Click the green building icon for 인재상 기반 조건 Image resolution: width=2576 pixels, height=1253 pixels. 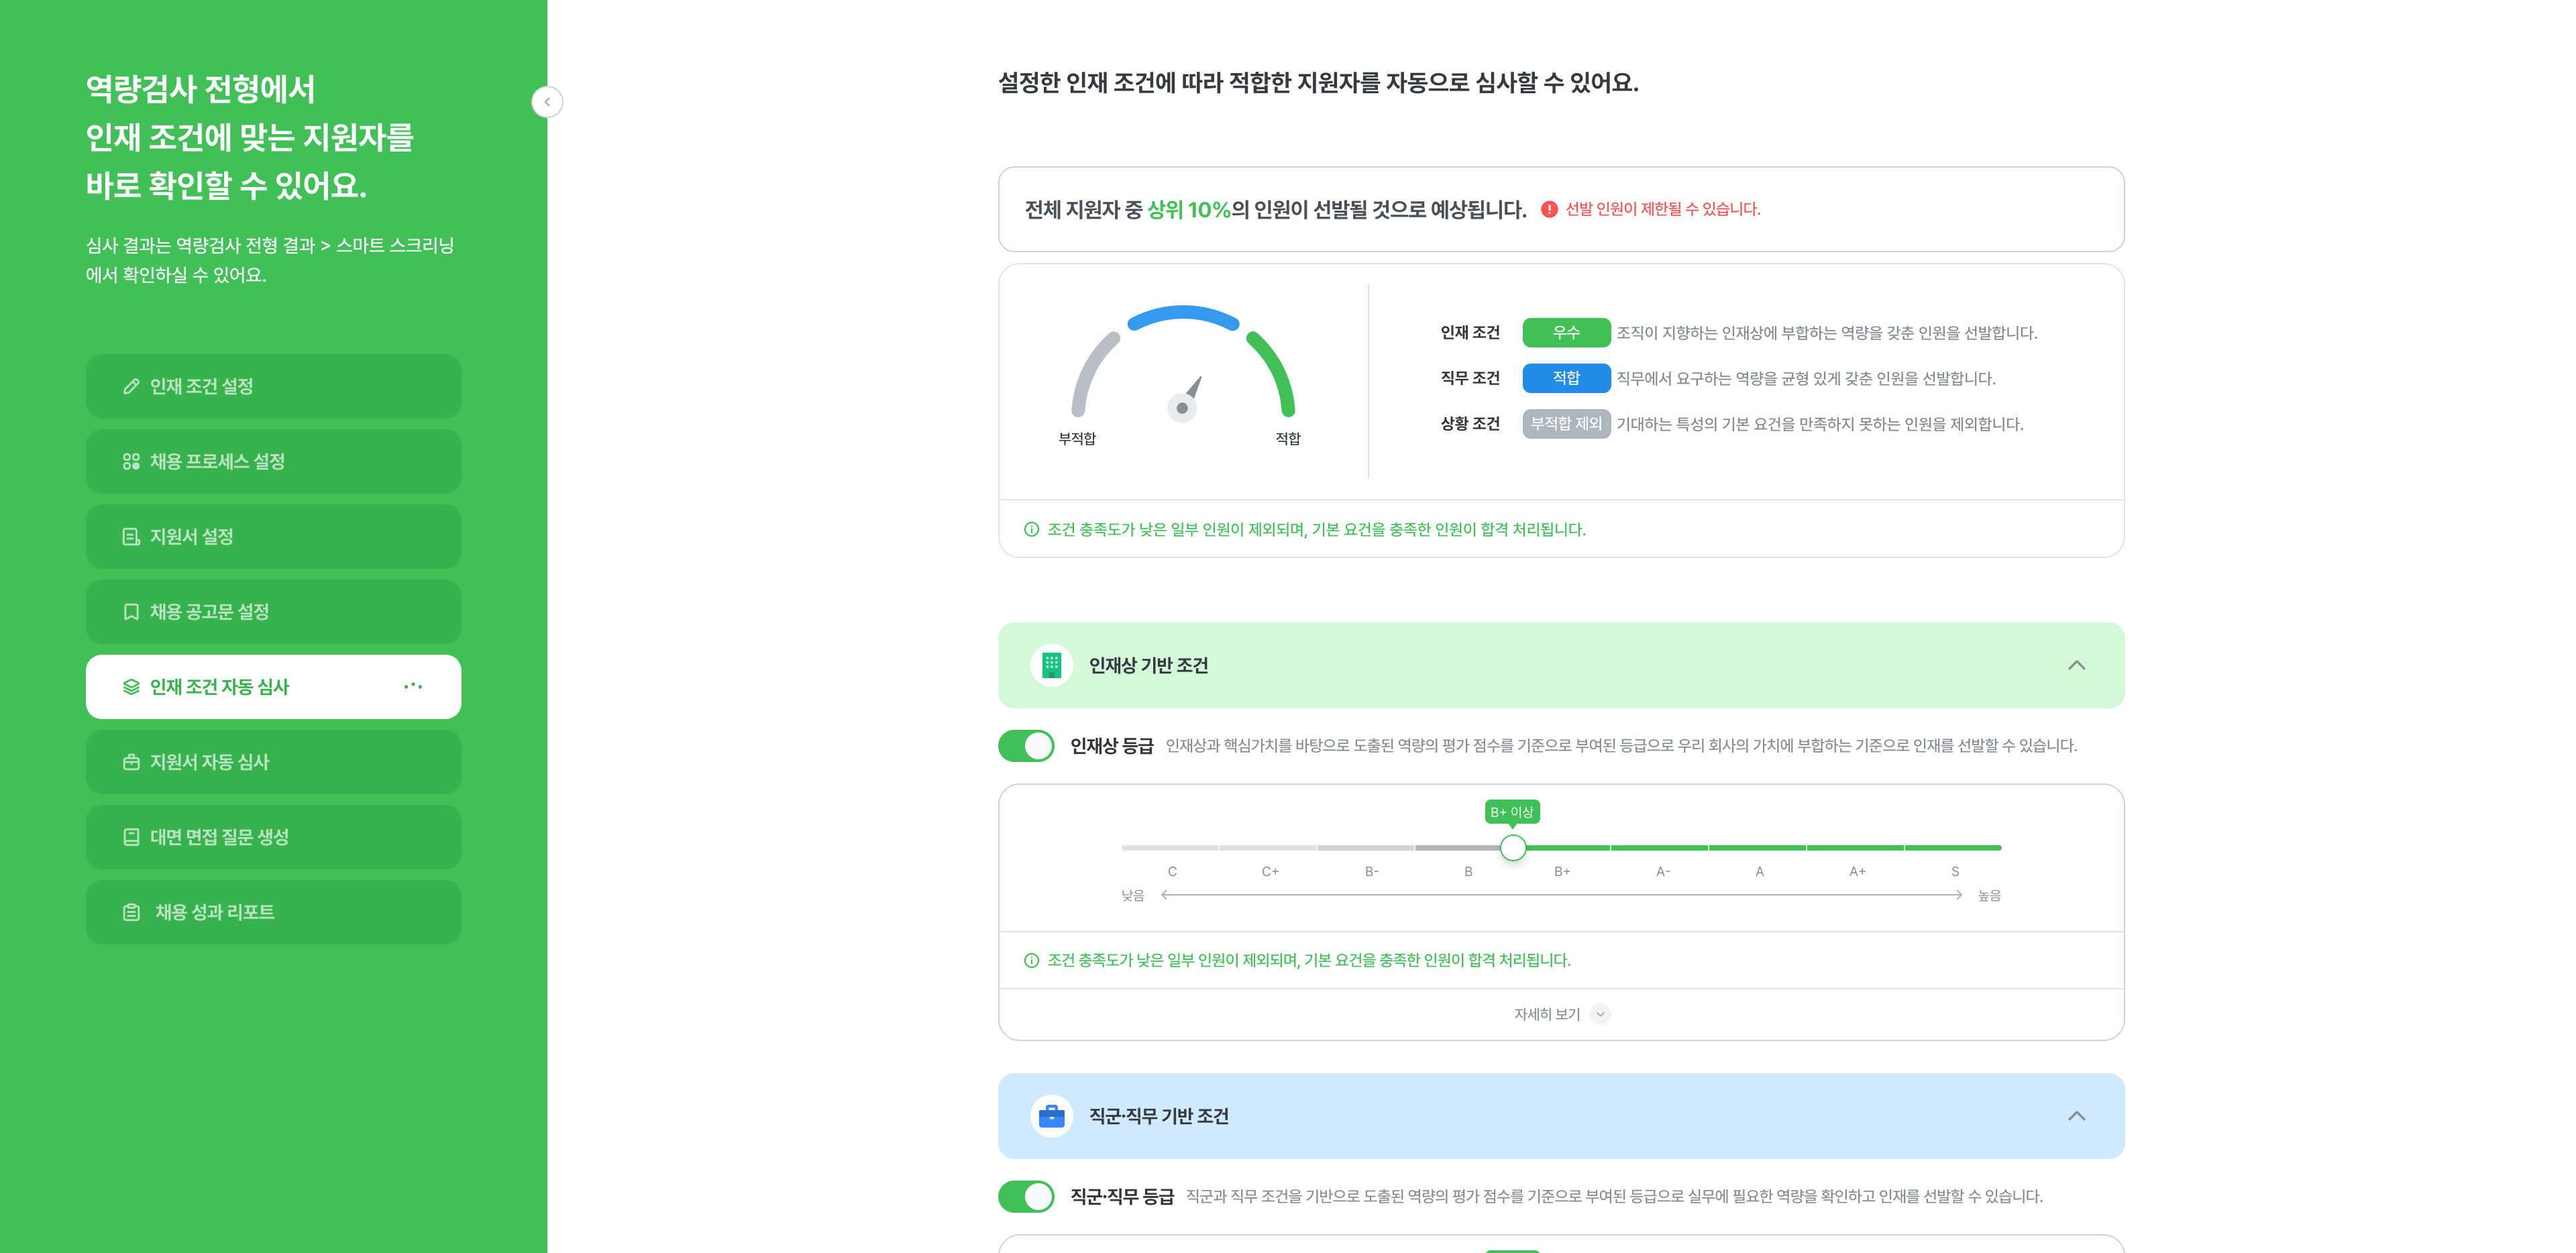(x=1051, y=665)
